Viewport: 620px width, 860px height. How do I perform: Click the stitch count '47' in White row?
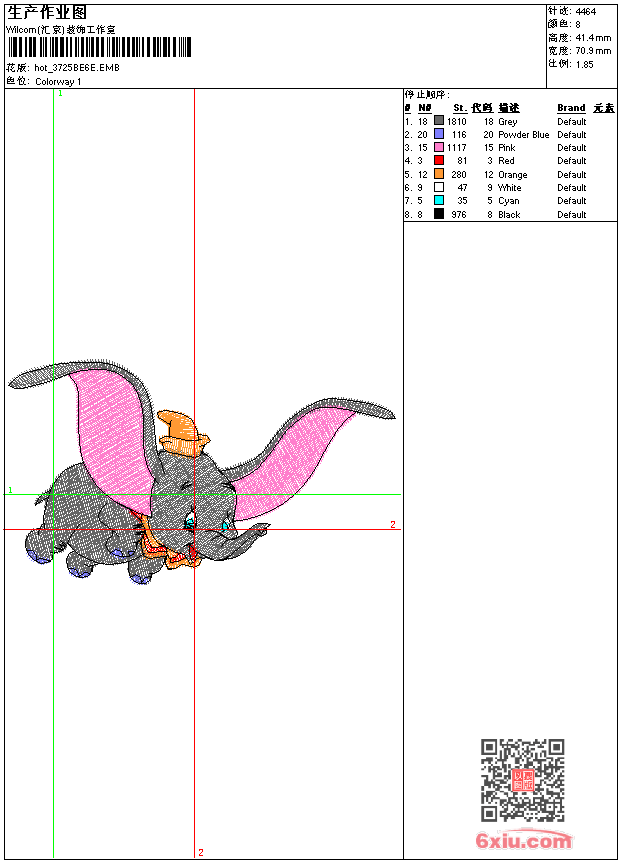click(x=462, y=188)
